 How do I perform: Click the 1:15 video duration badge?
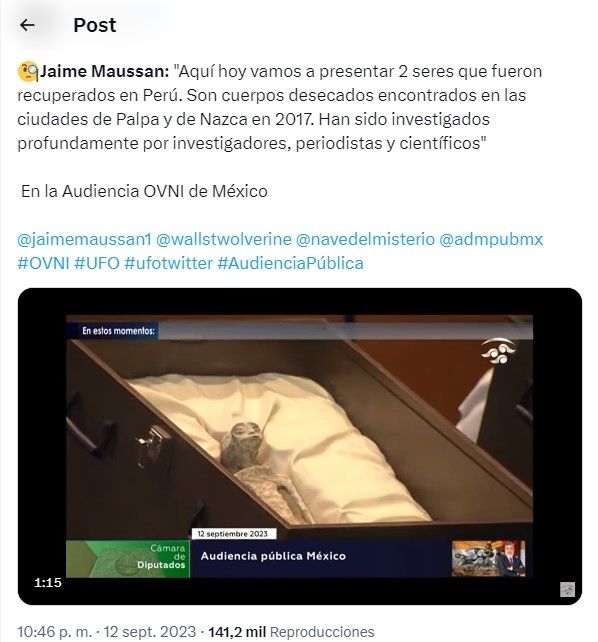(48, 582)
